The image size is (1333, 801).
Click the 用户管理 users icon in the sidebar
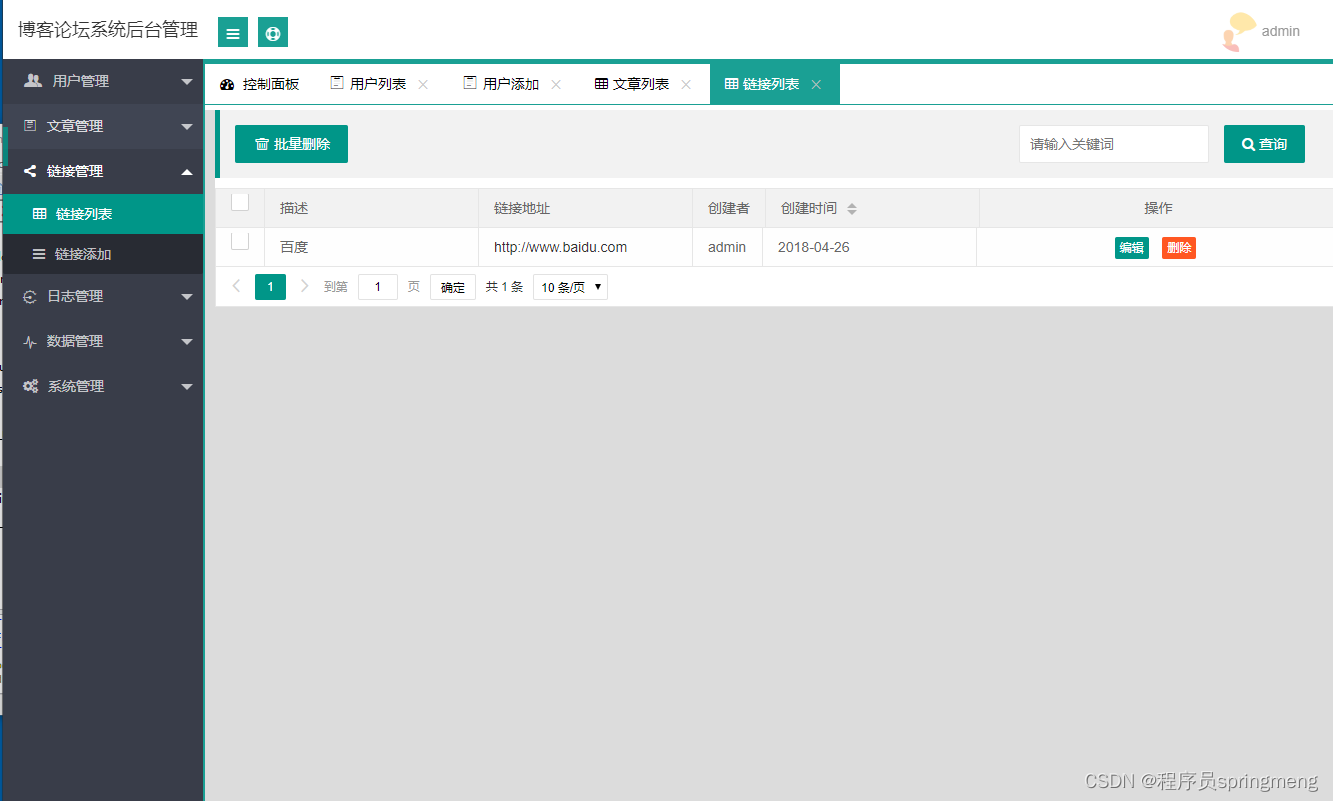pos(33,81)
